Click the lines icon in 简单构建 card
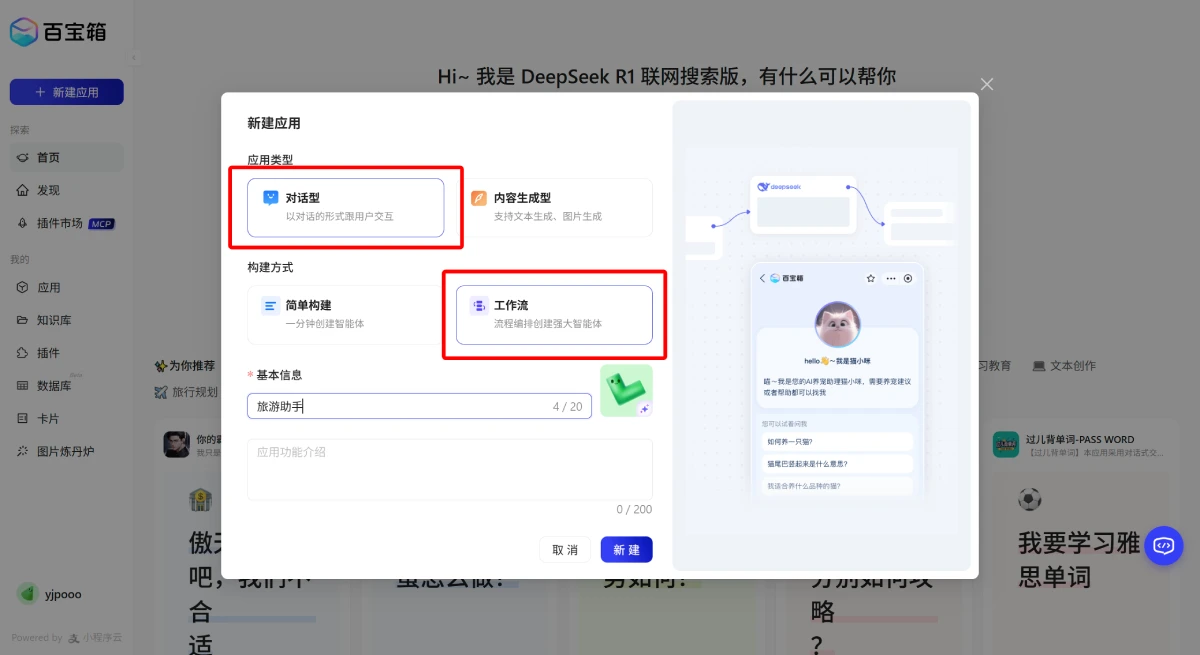Viewport: 1200px width, 655px height. click(x=270, y=305)
